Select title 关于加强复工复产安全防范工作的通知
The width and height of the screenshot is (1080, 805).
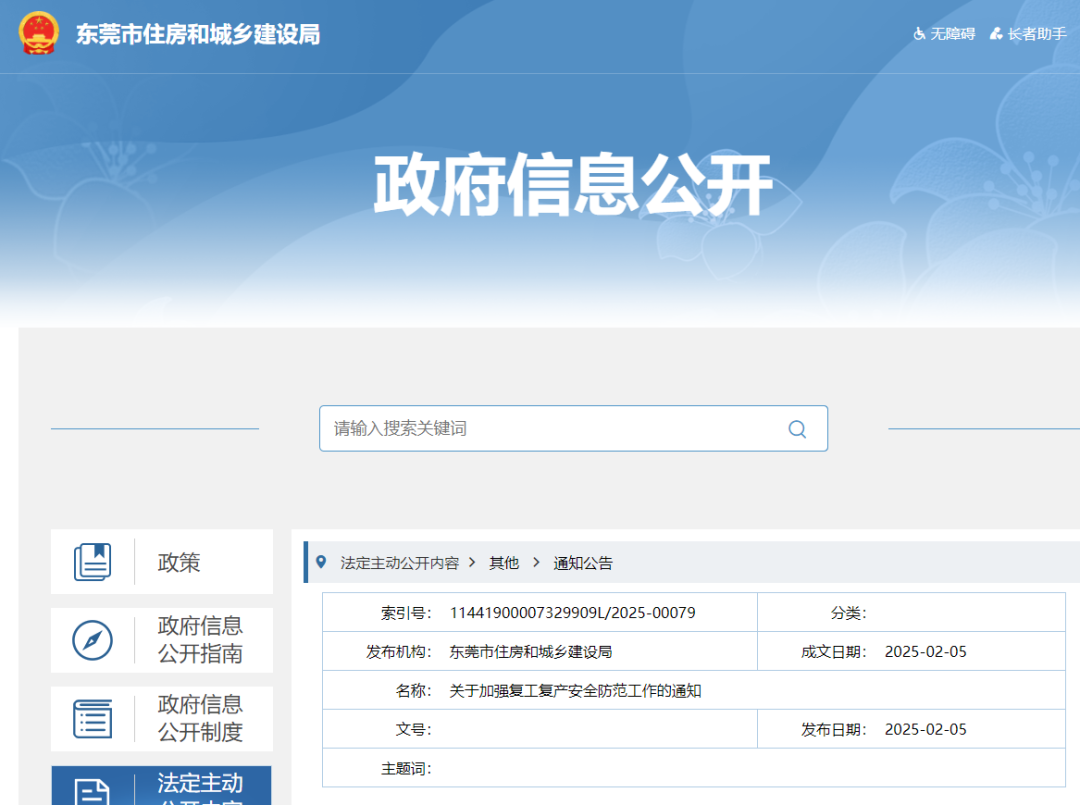click(575, 691)
